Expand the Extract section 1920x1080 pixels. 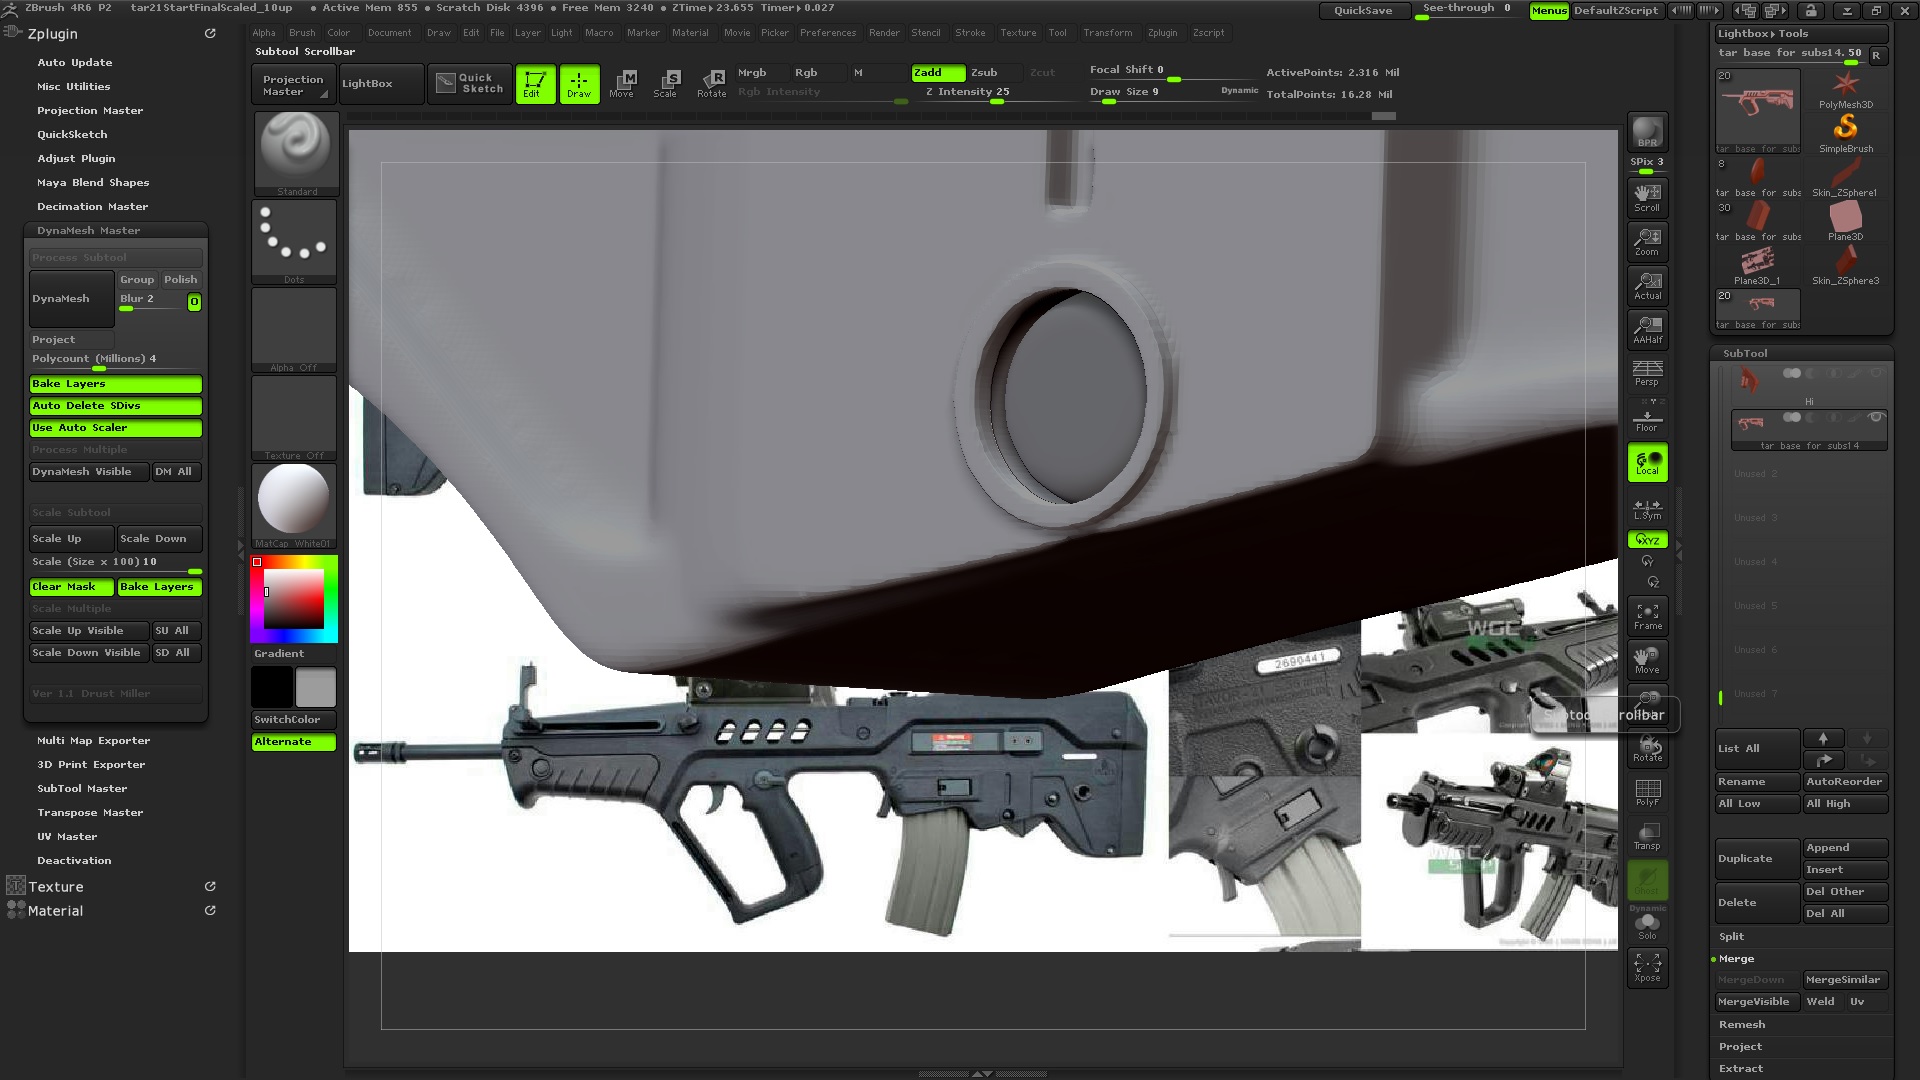click(x=1741, y=1068)
